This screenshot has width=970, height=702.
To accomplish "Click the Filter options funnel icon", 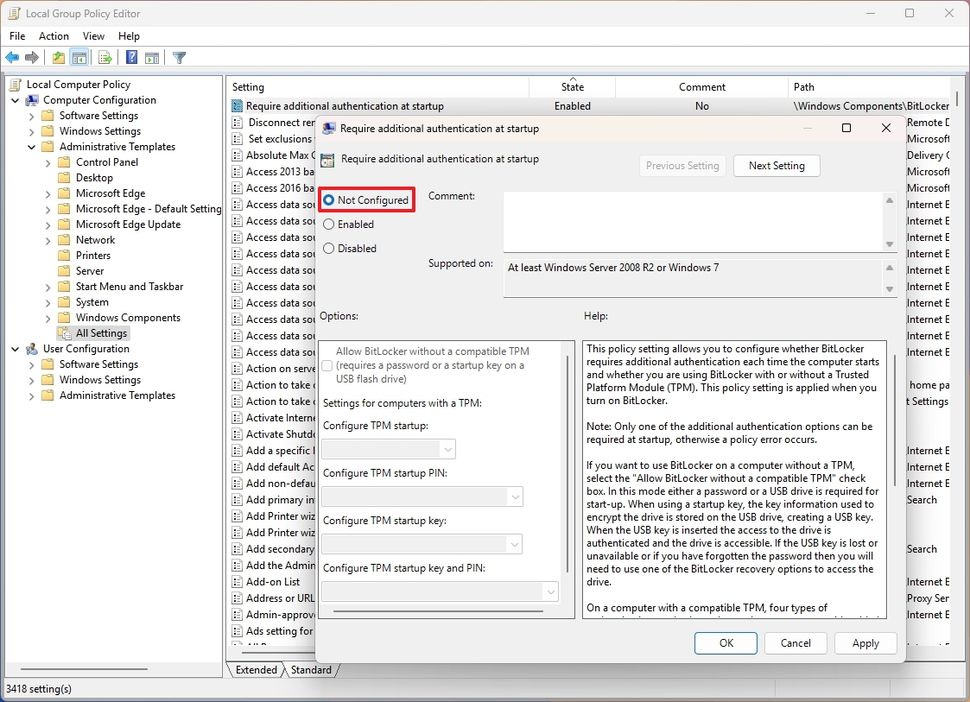I will point(178,57).
